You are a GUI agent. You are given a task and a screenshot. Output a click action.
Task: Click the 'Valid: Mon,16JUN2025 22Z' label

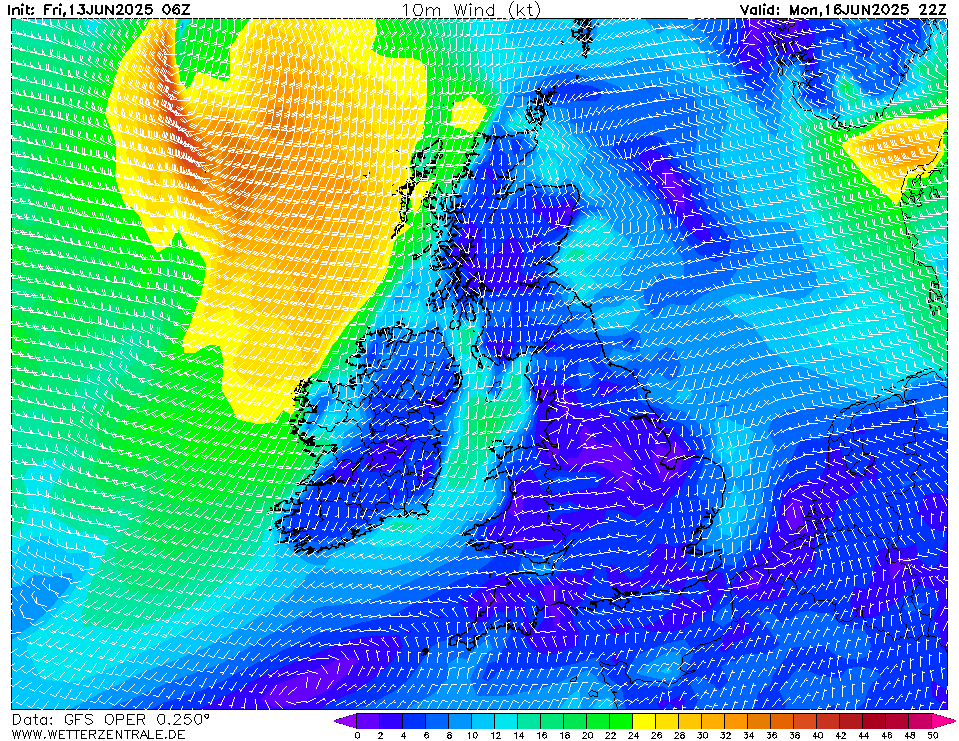click(843, 9)
